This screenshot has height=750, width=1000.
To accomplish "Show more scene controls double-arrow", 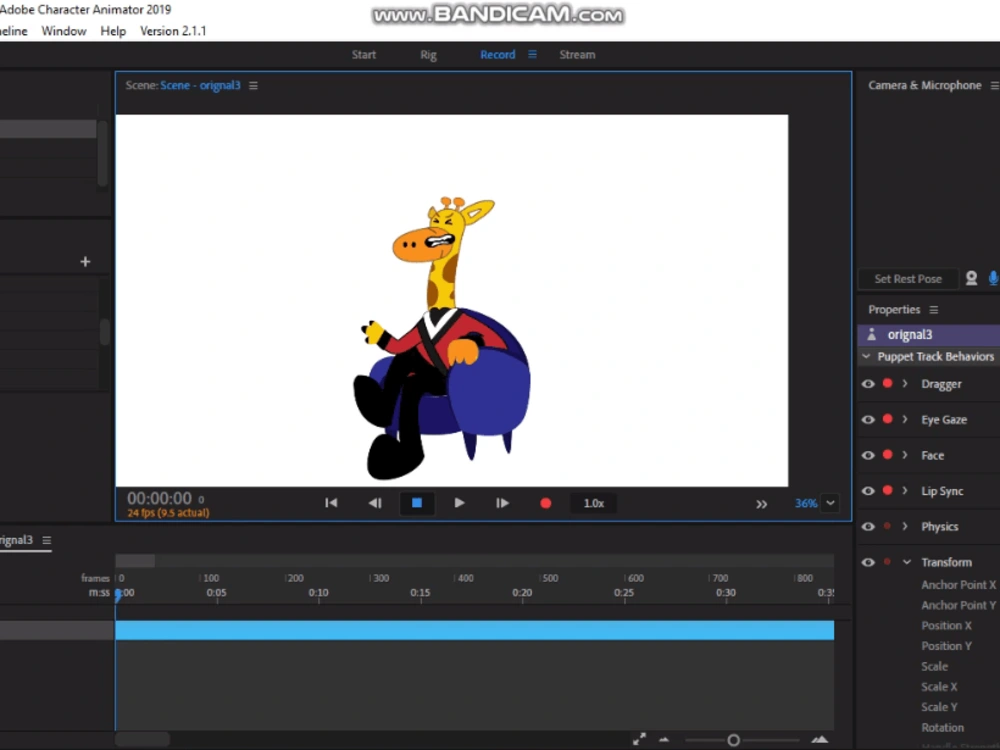I will (761, 504).
